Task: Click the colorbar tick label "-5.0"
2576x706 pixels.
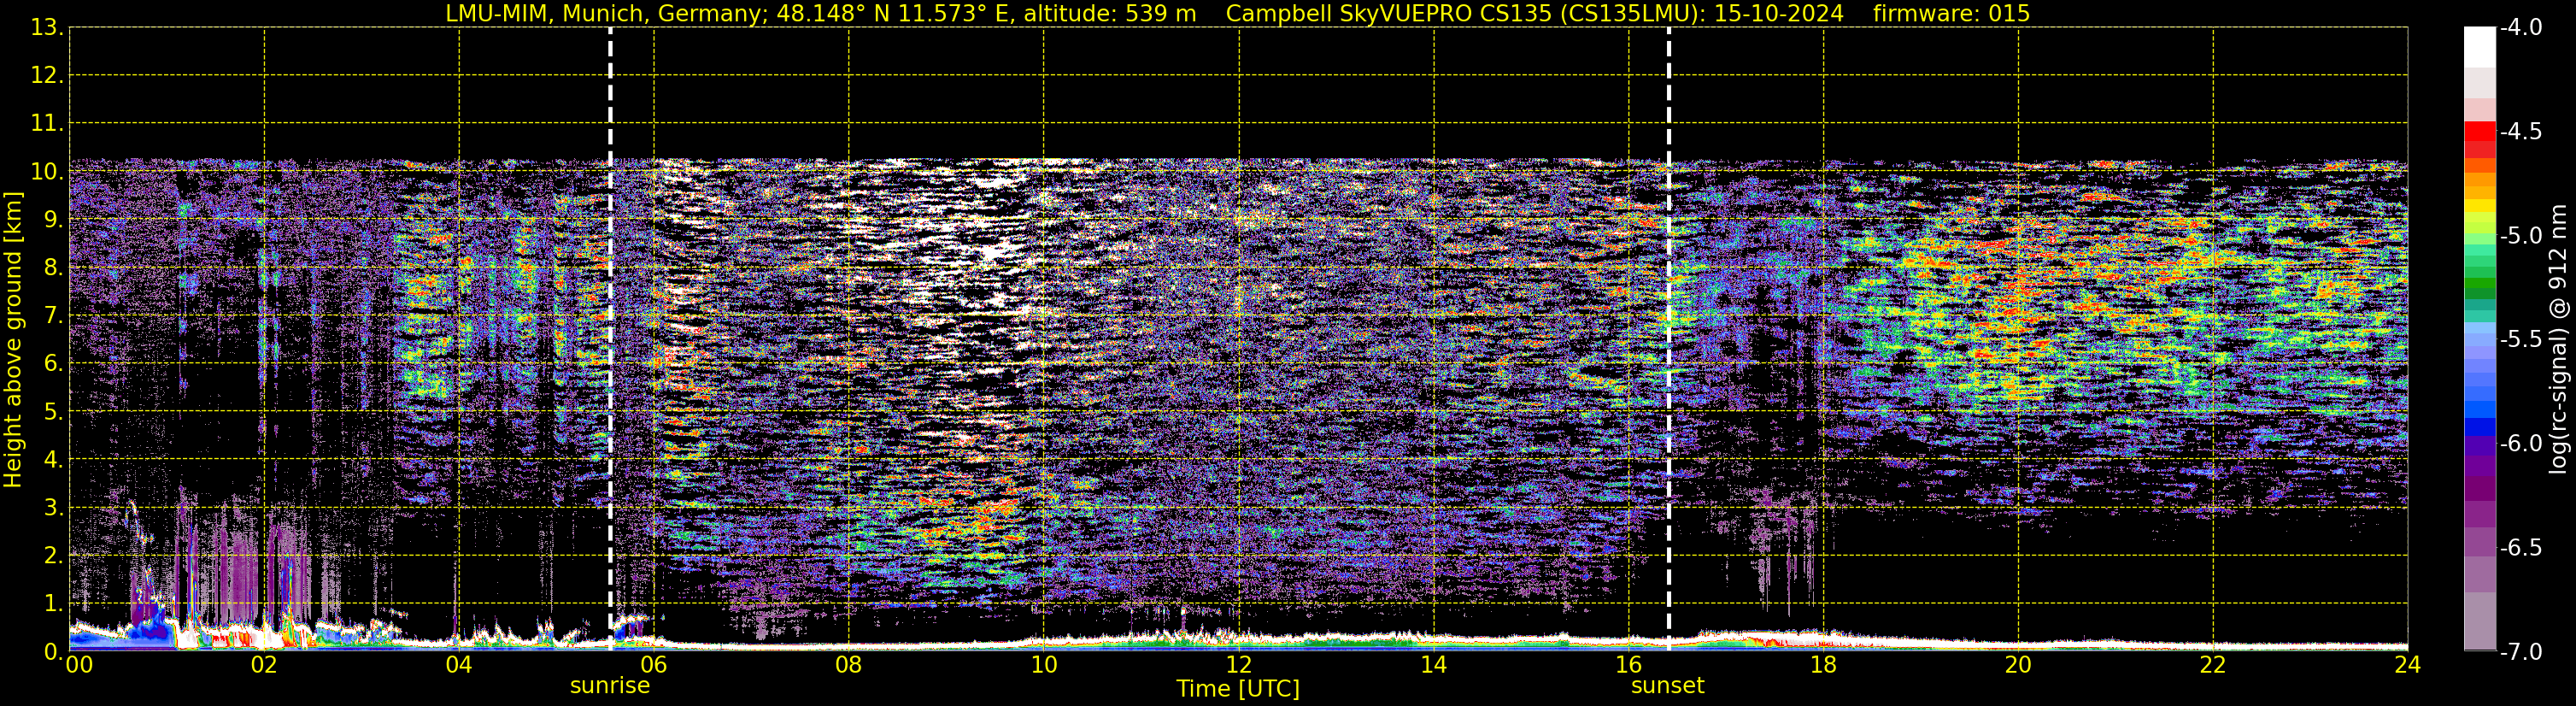Action: point(2520,236)
